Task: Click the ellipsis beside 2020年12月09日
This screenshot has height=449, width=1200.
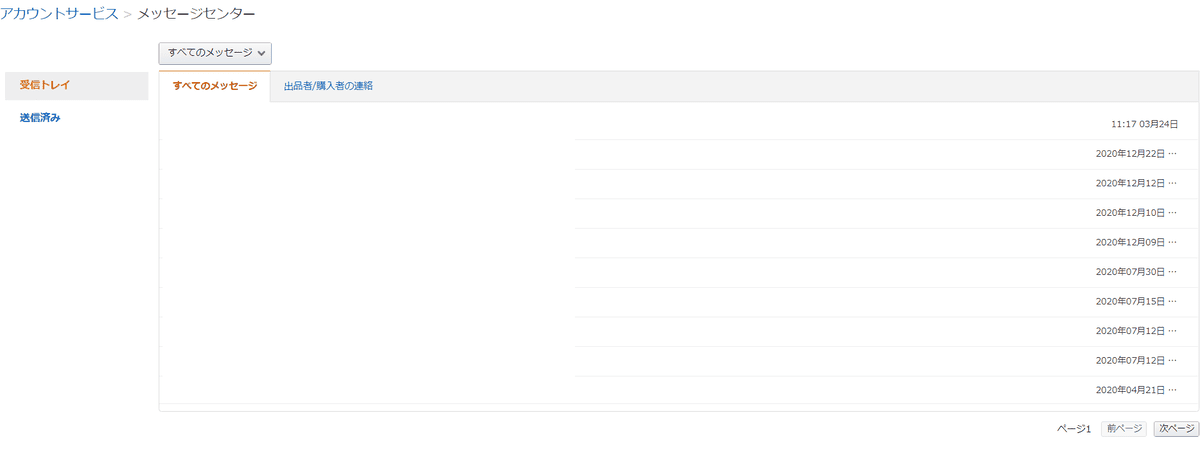Action: (x=1173, y=242)
